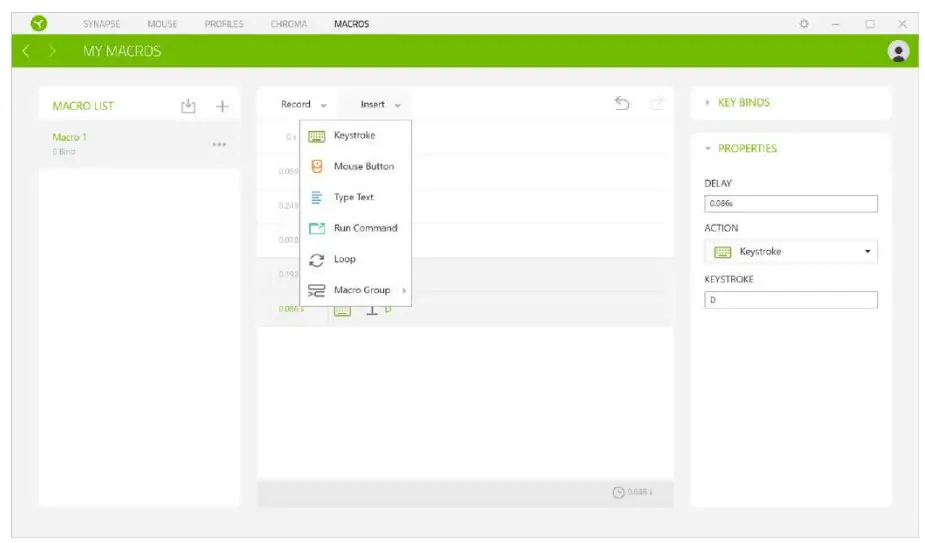Click the key-up icon in the 0.086s row
The width and height of the screenshot is (925, 543).
coord(372,310)
